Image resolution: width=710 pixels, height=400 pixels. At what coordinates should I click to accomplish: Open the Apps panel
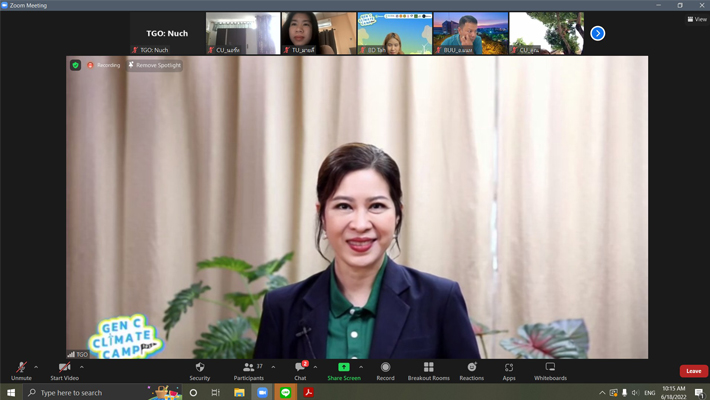509,371
